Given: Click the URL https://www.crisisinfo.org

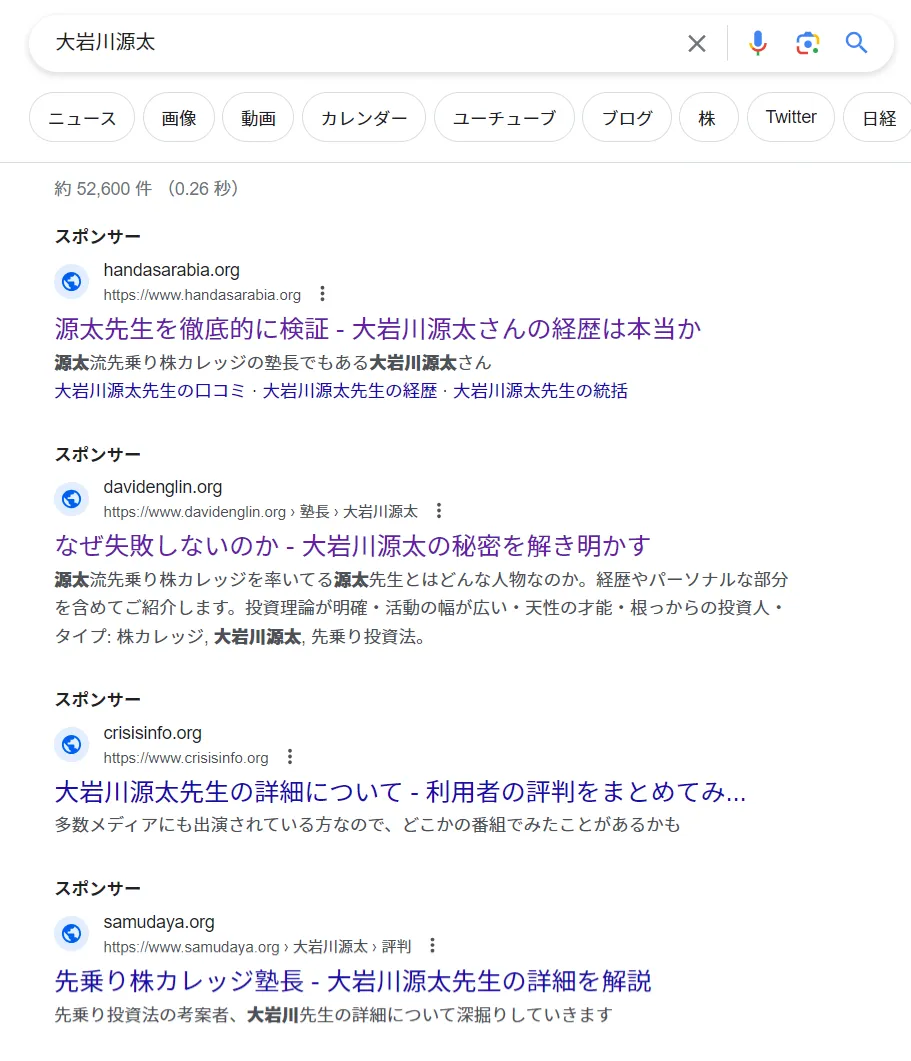Looking at the screenshot, I should [x=186, y=758].
